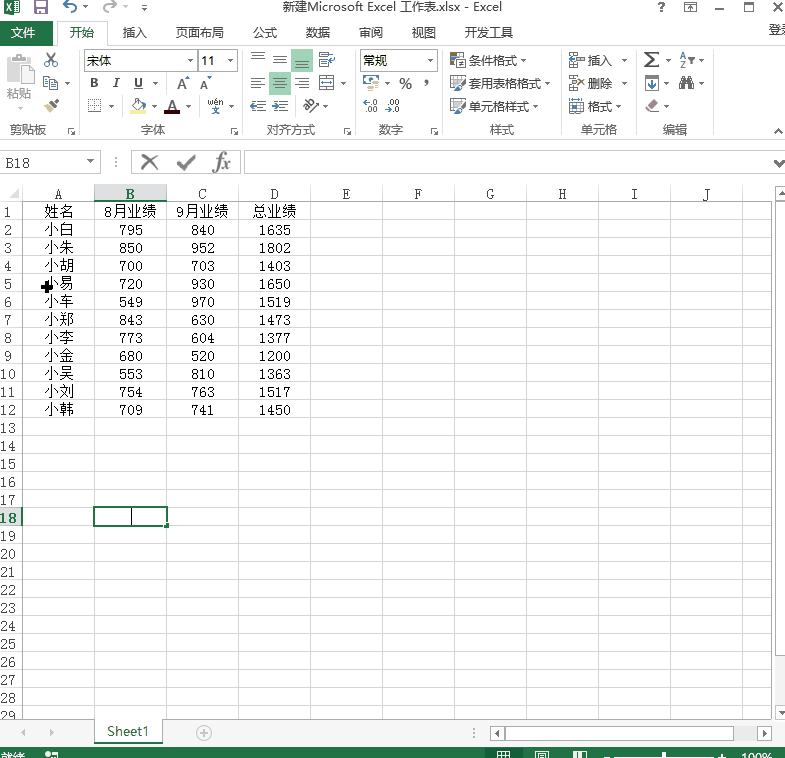
Task: Undo the last action
Action: click(x=70, y=7)
